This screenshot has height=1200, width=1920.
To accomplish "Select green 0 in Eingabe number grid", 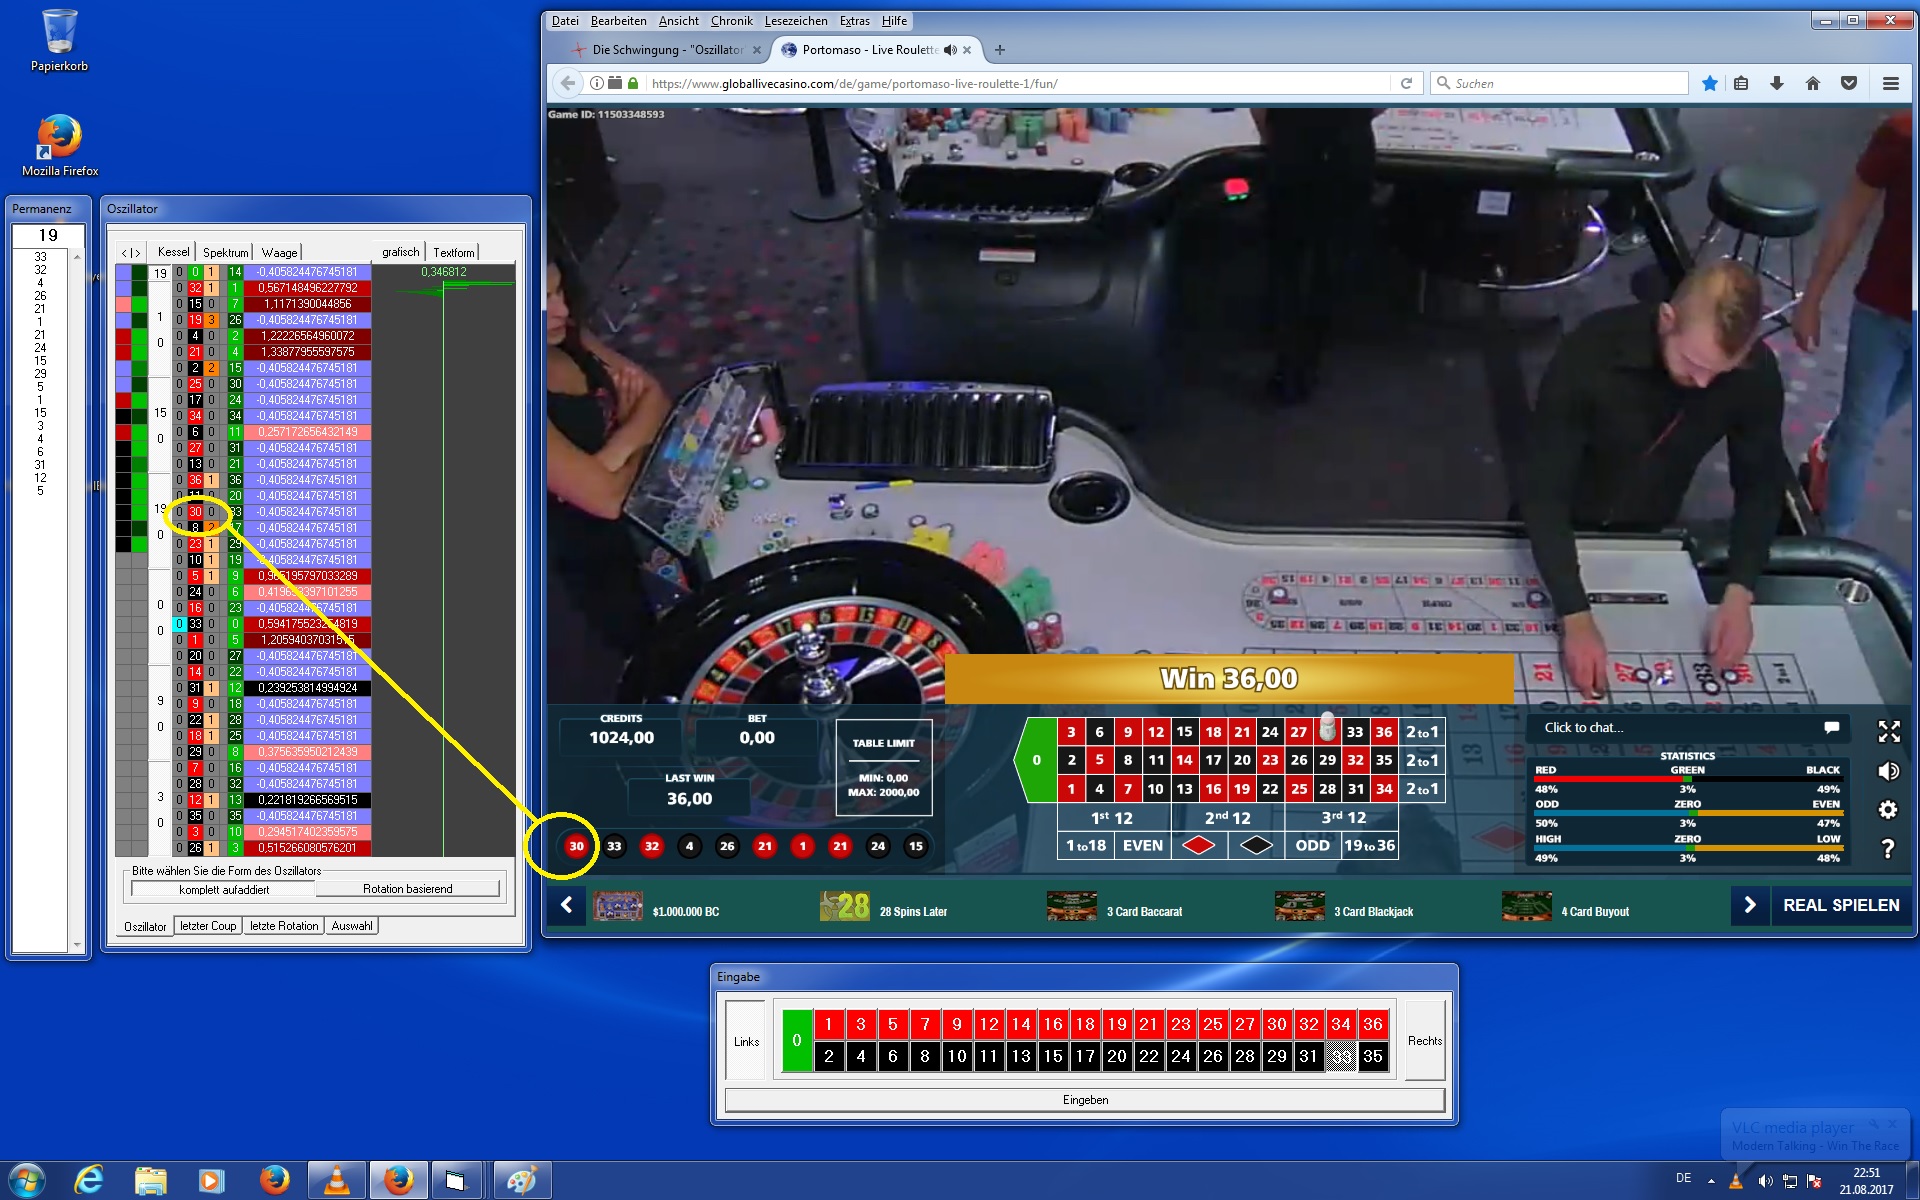I will [x=797, y=1040].
